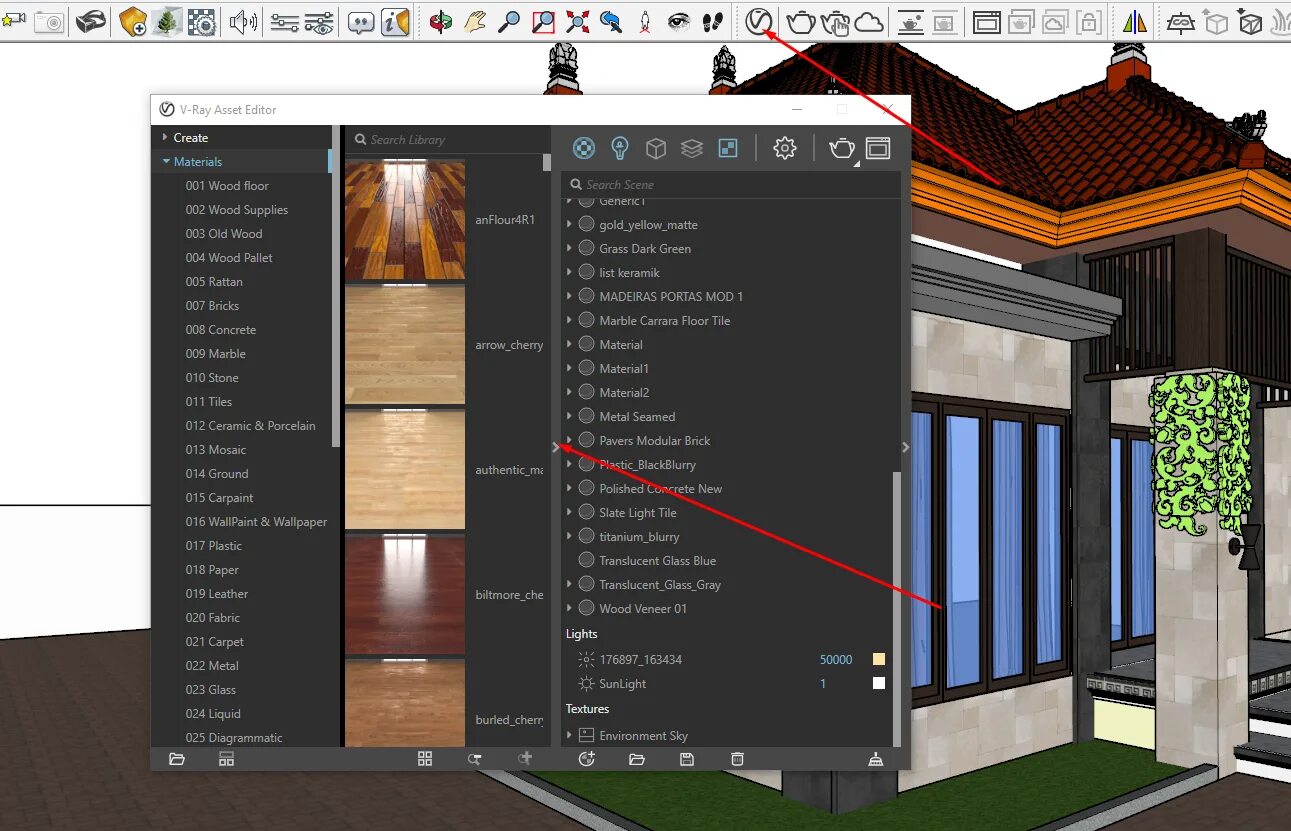Open the 009 Marble category
Image resolution: width=1291 pixels, height=831 pixels.
click(216, 353)
